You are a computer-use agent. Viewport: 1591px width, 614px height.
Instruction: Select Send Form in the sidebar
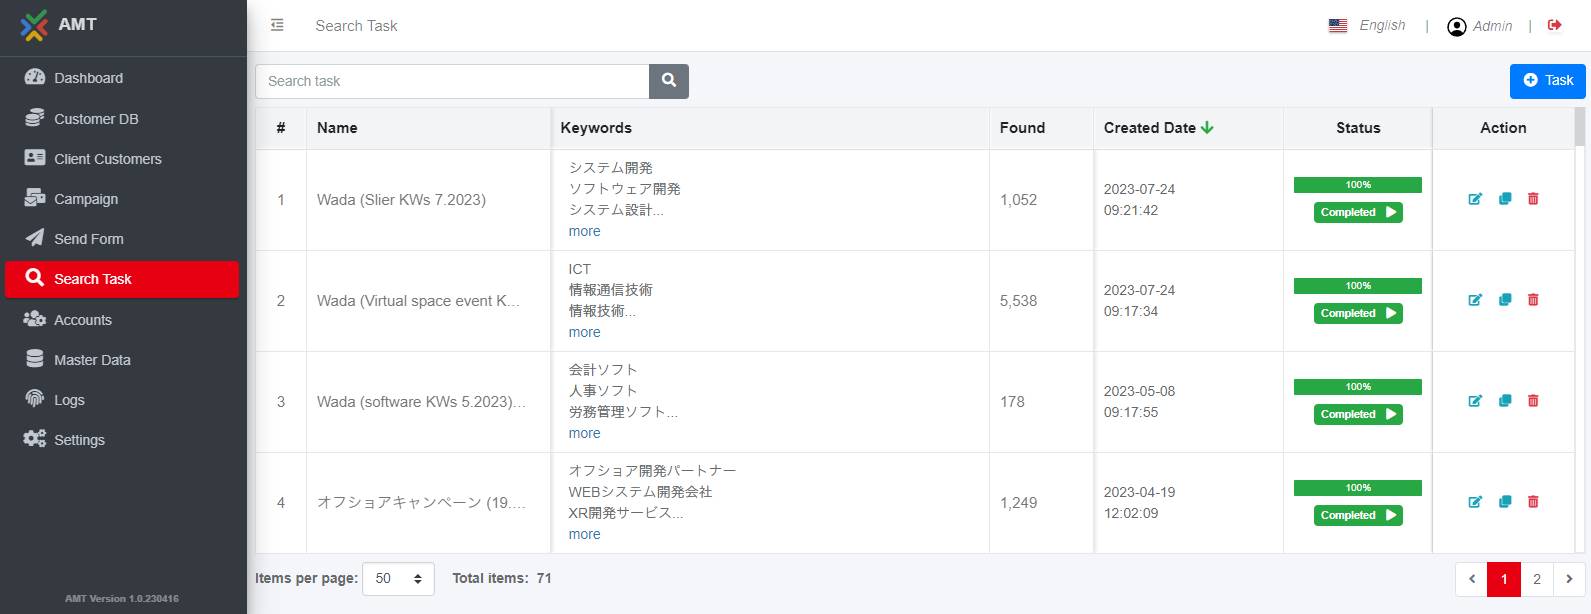click(123, 238)
